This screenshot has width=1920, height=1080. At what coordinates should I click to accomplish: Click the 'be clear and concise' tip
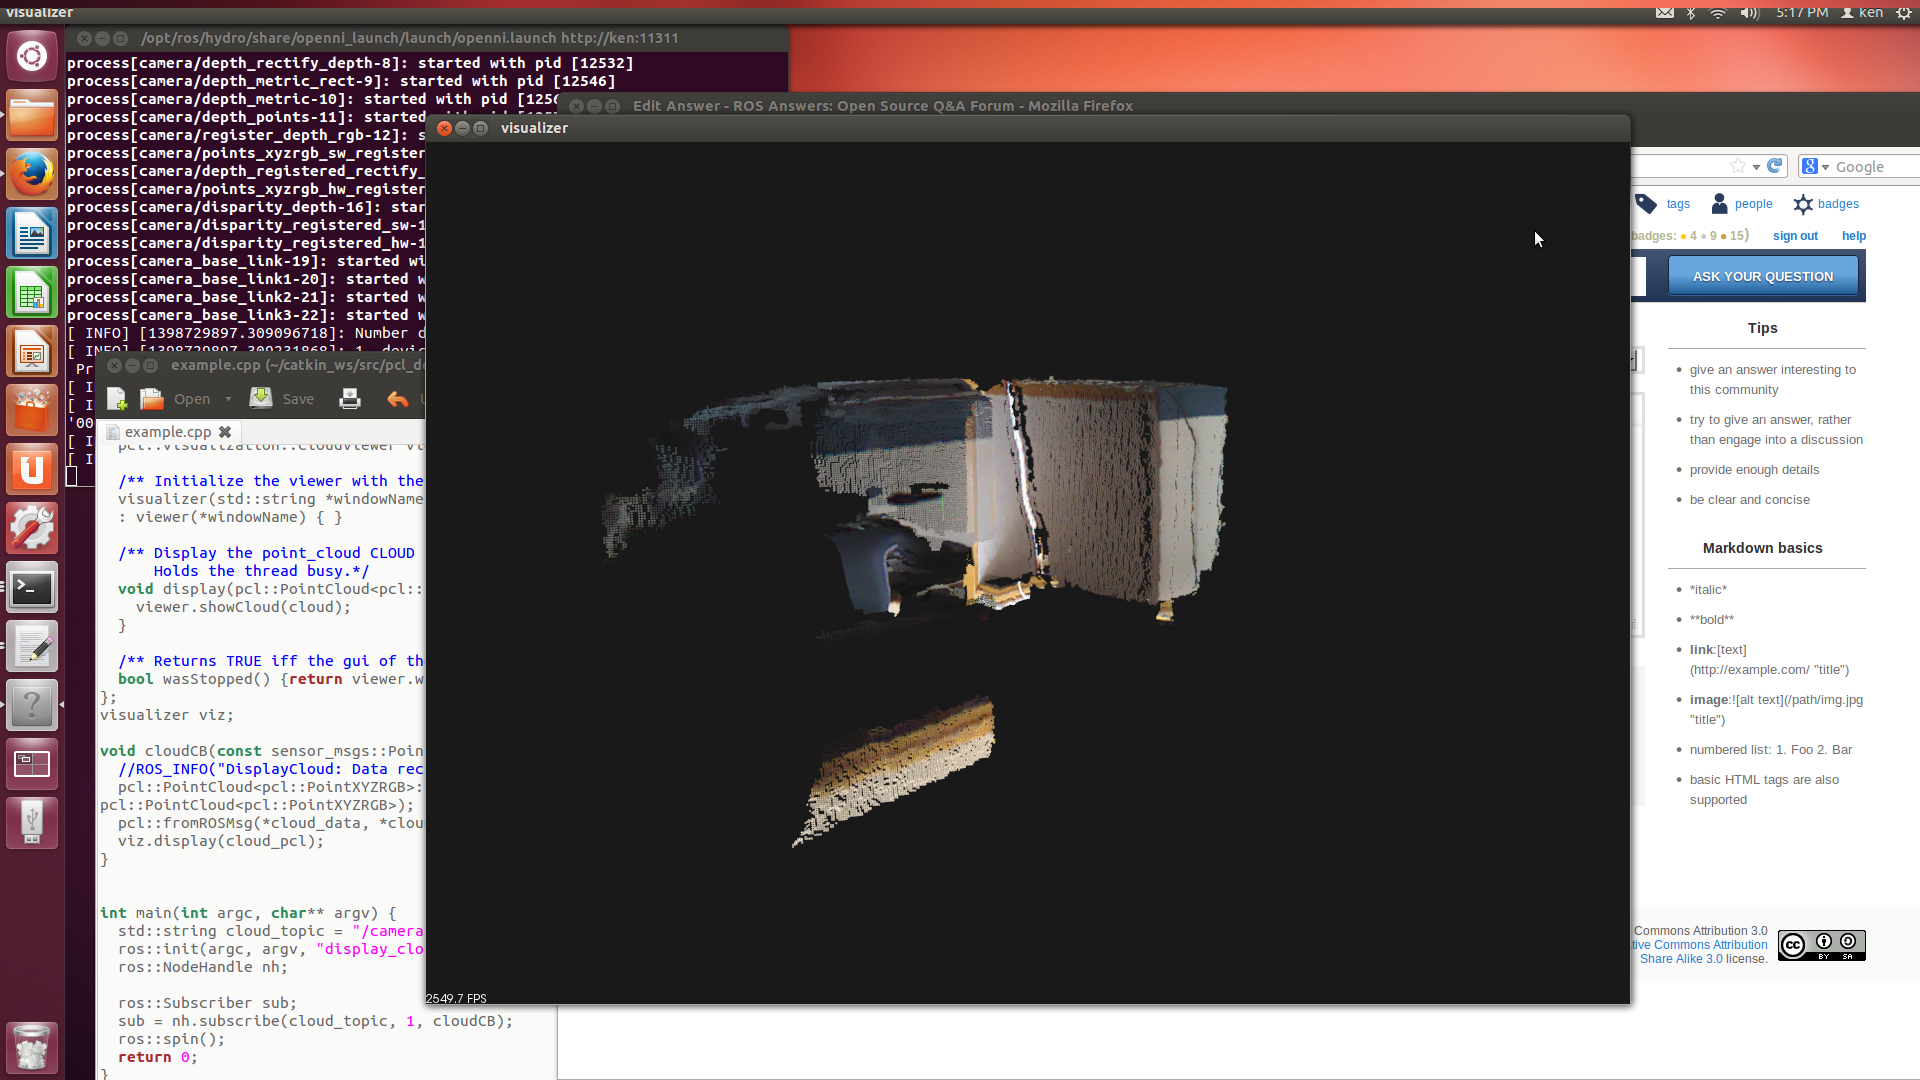[1749, 500]
